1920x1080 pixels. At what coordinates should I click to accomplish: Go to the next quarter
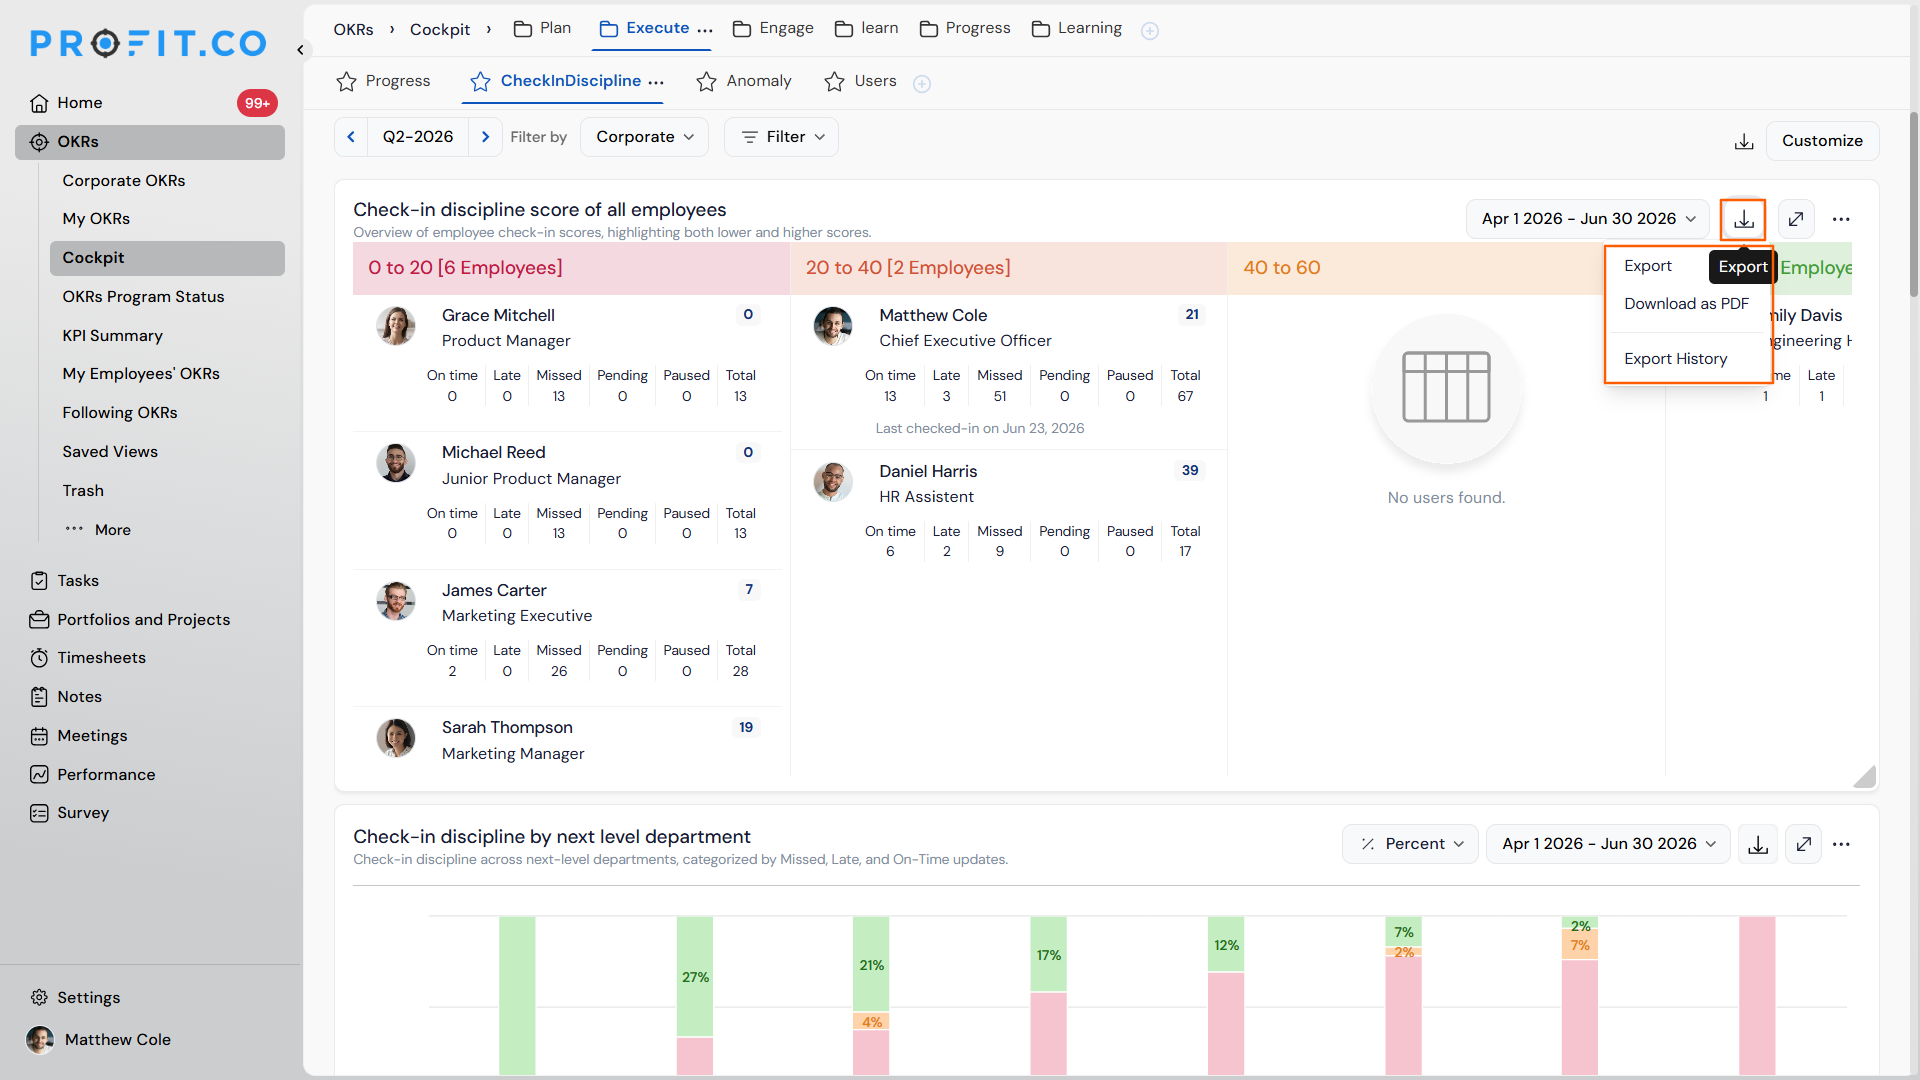486,137
